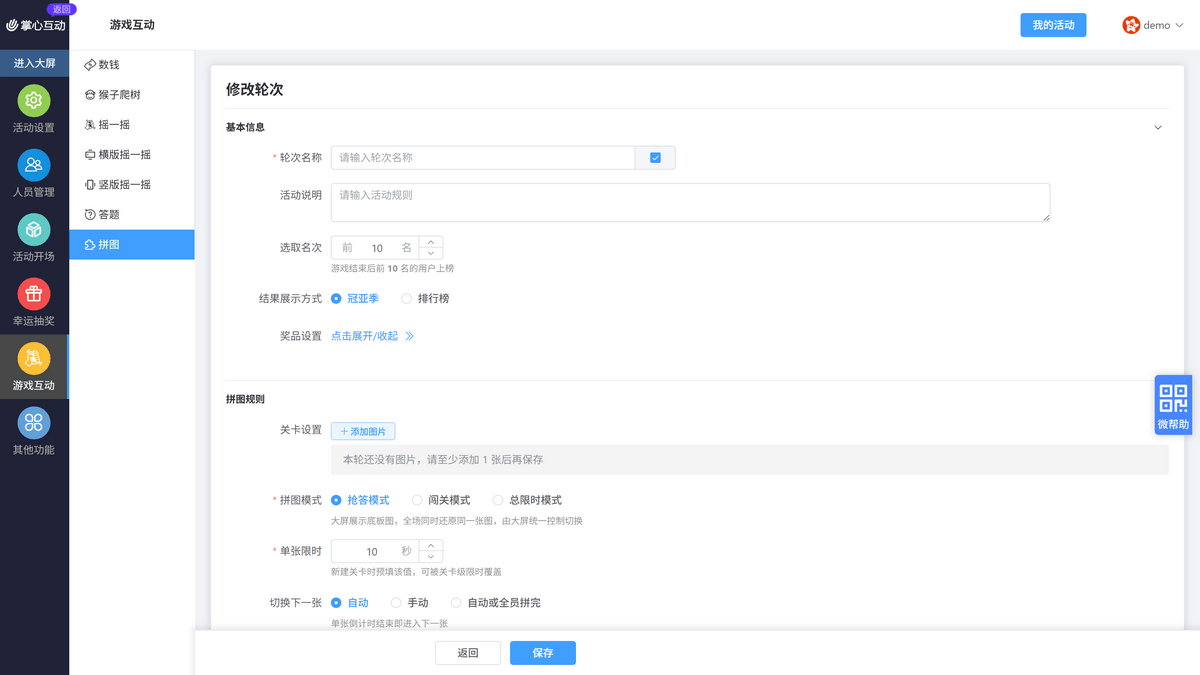The width and height of the screenshot is (1200, 675).
Task: Decrease 选取名次 value with down arrow
Action: [x=431, y=254]
